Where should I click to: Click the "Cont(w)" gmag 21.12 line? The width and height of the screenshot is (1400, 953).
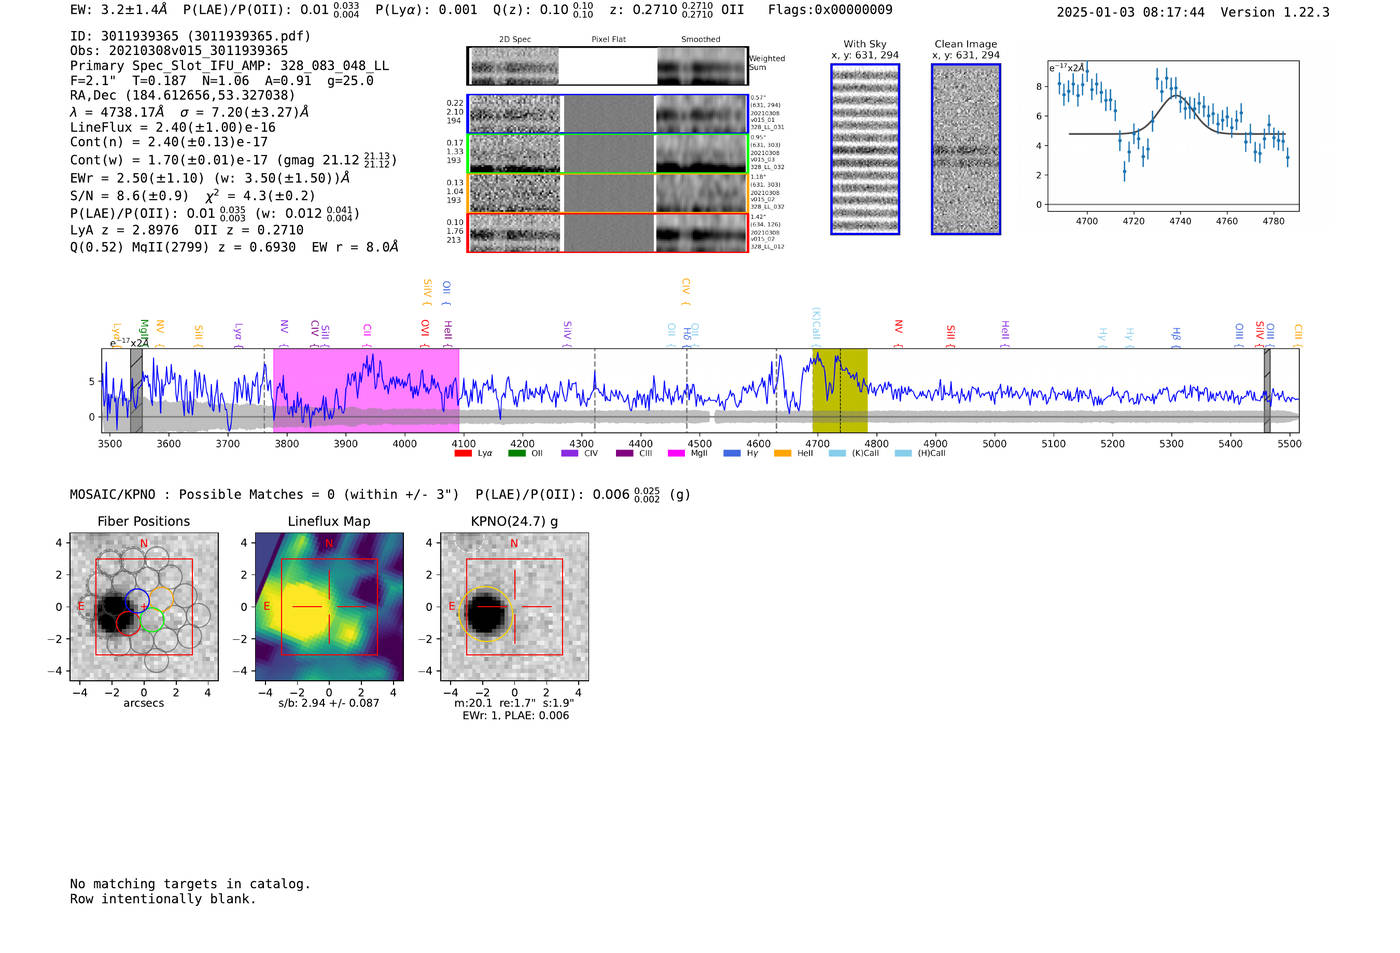pyautogui.click(x=233, y=160)
